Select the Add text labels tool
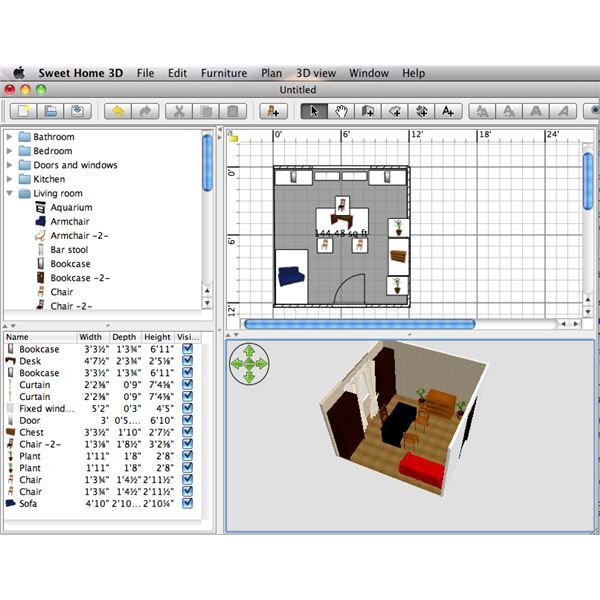 point(448,111)
